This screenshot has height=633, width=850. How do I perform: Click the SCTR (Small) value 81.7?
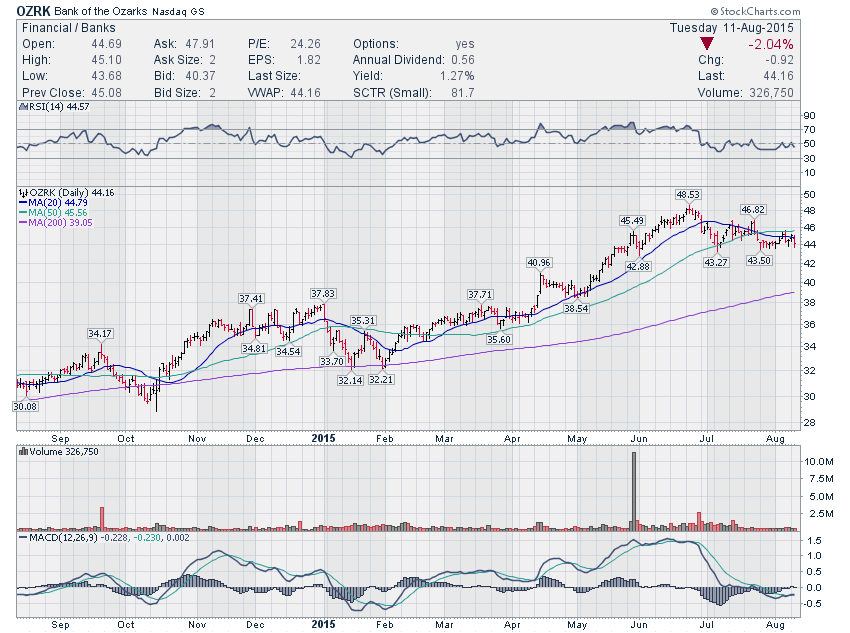pos(462,93)
